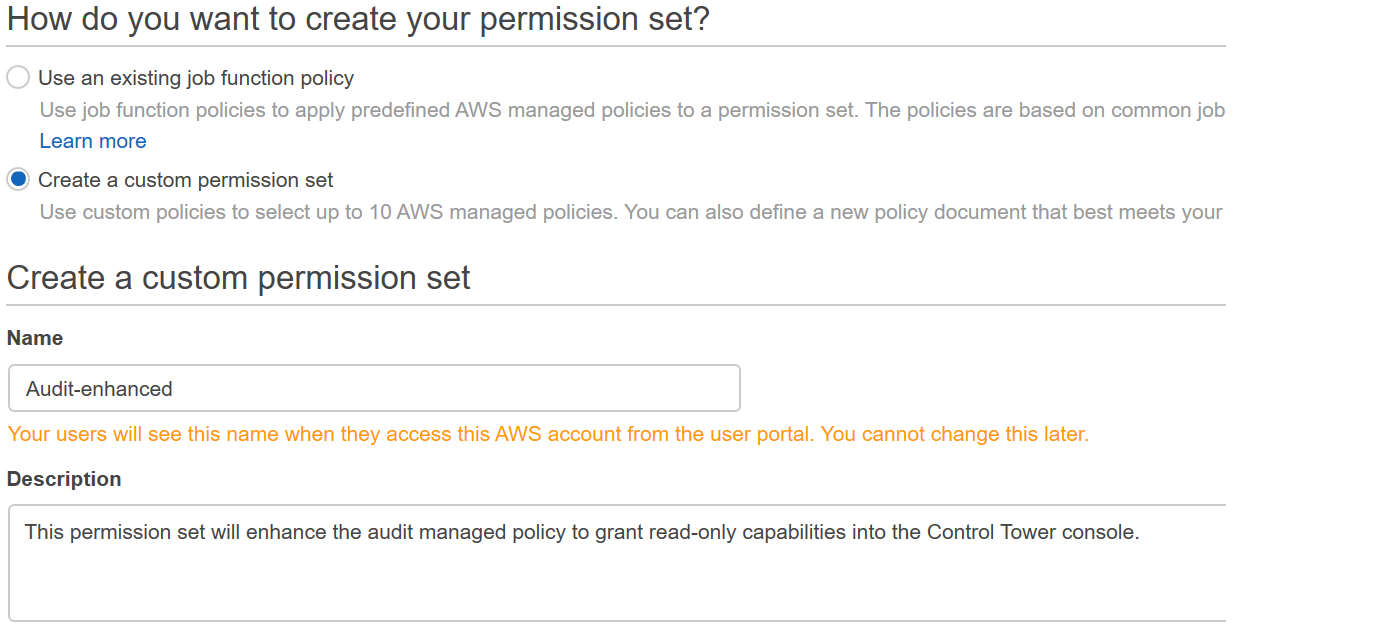Click the 'Create a custom permission set' section heading

(238, 277)
